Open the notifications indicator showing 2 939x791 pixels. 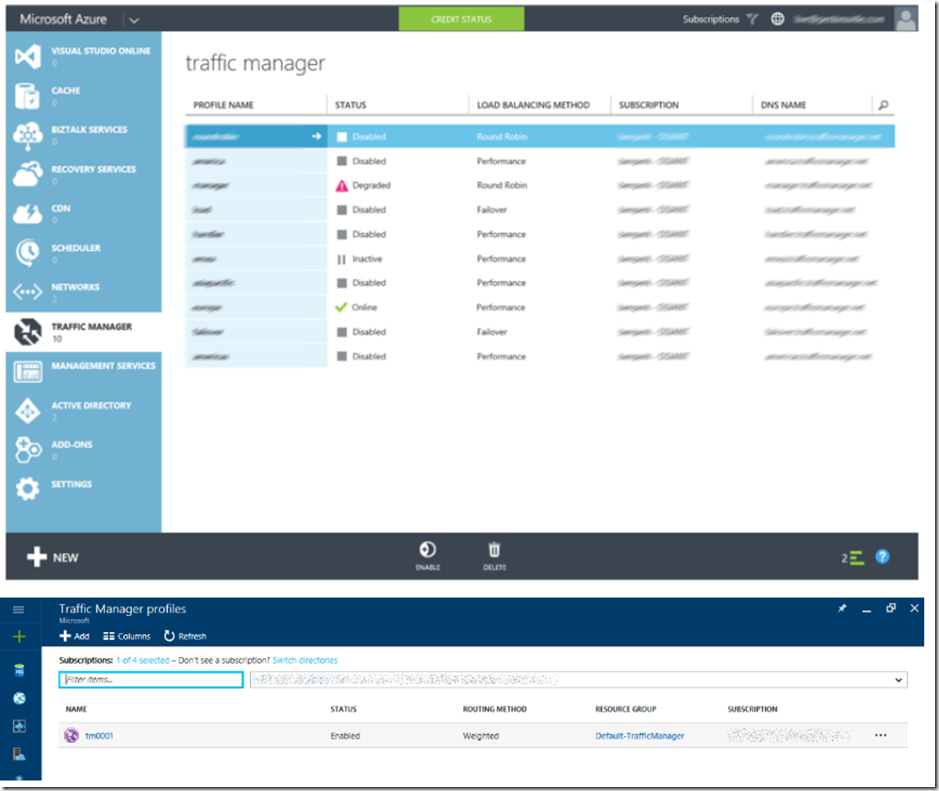[852, 558]
